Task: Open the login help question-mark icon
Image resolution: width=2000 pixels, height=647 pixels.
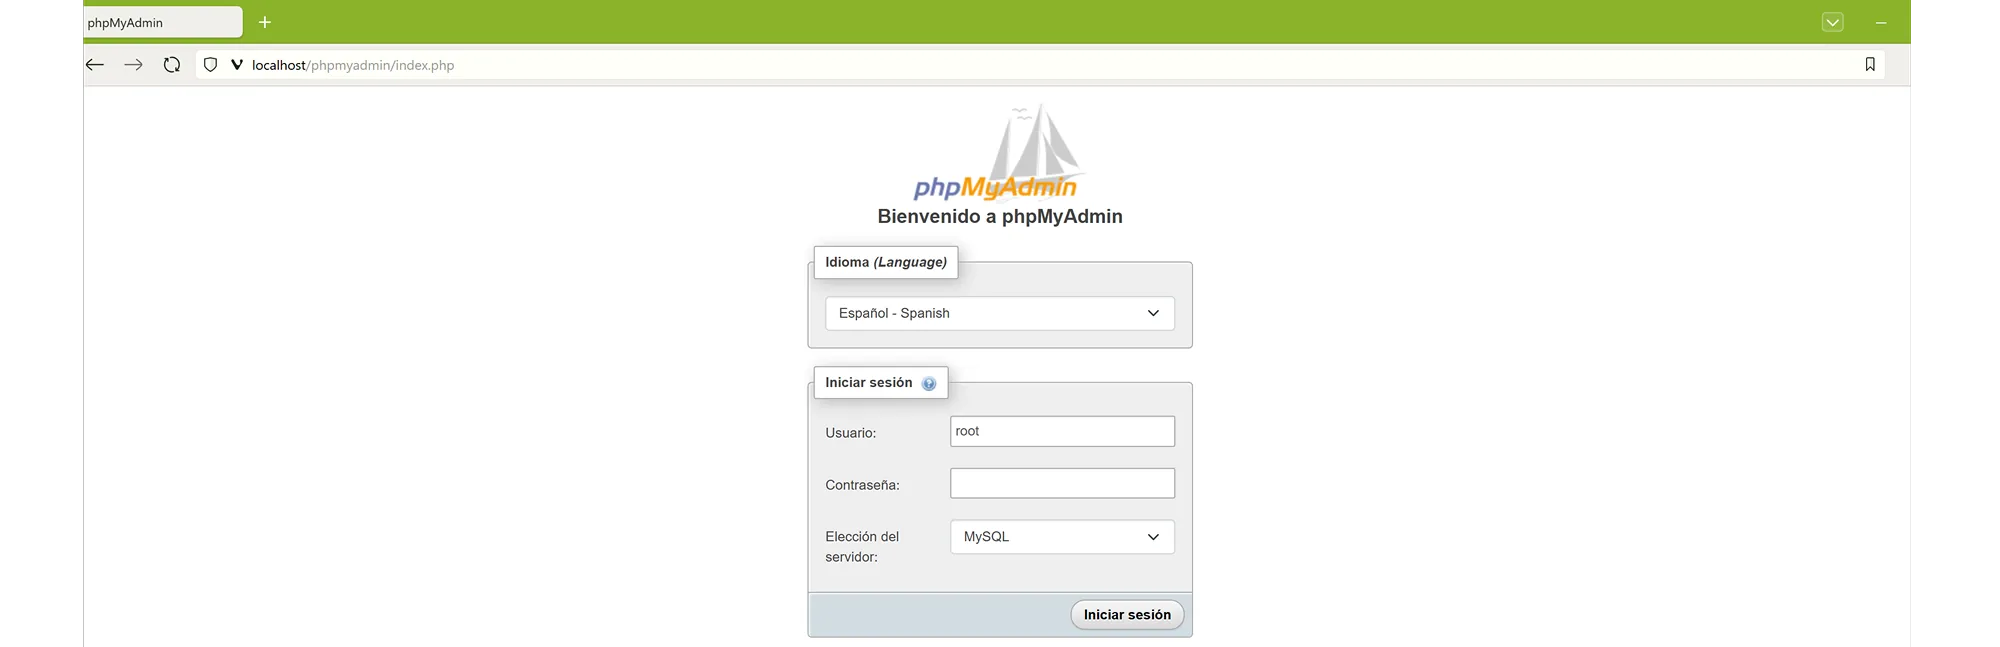Action: [929, 384]
